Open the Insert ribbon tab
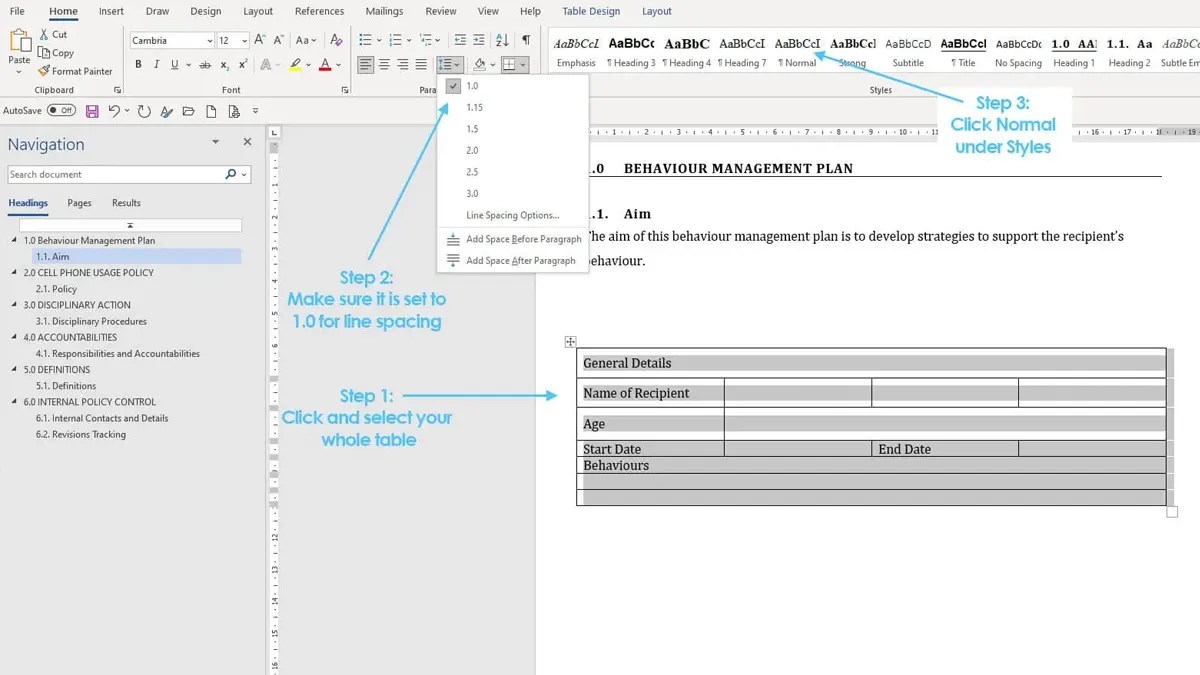This screenshot has width=1200, height=675. coord(110,11)
